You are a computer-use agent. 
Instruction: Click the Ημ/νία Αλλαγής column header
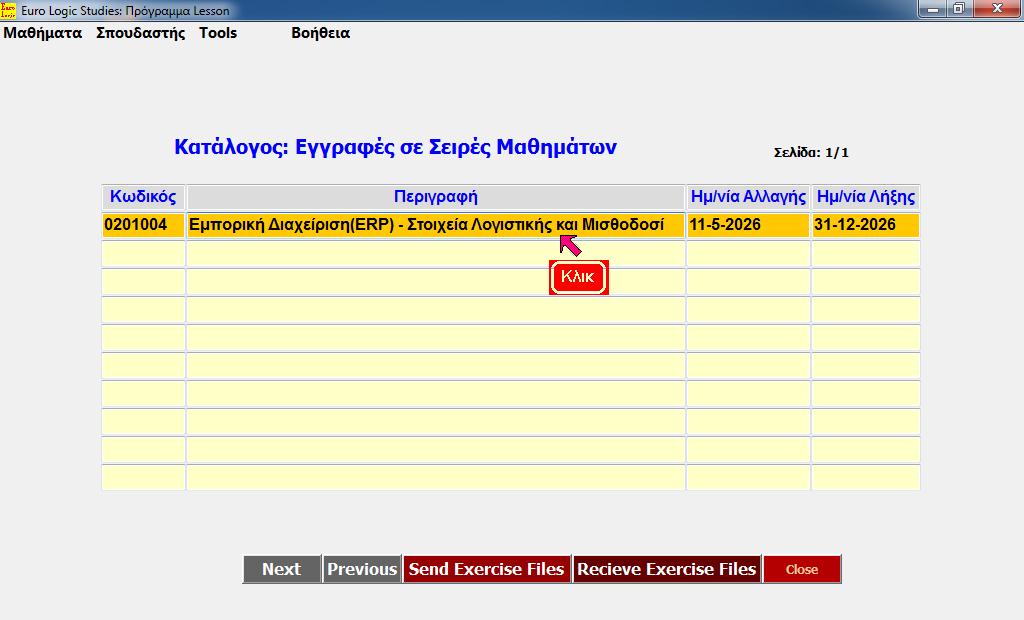tap(748, 197)
